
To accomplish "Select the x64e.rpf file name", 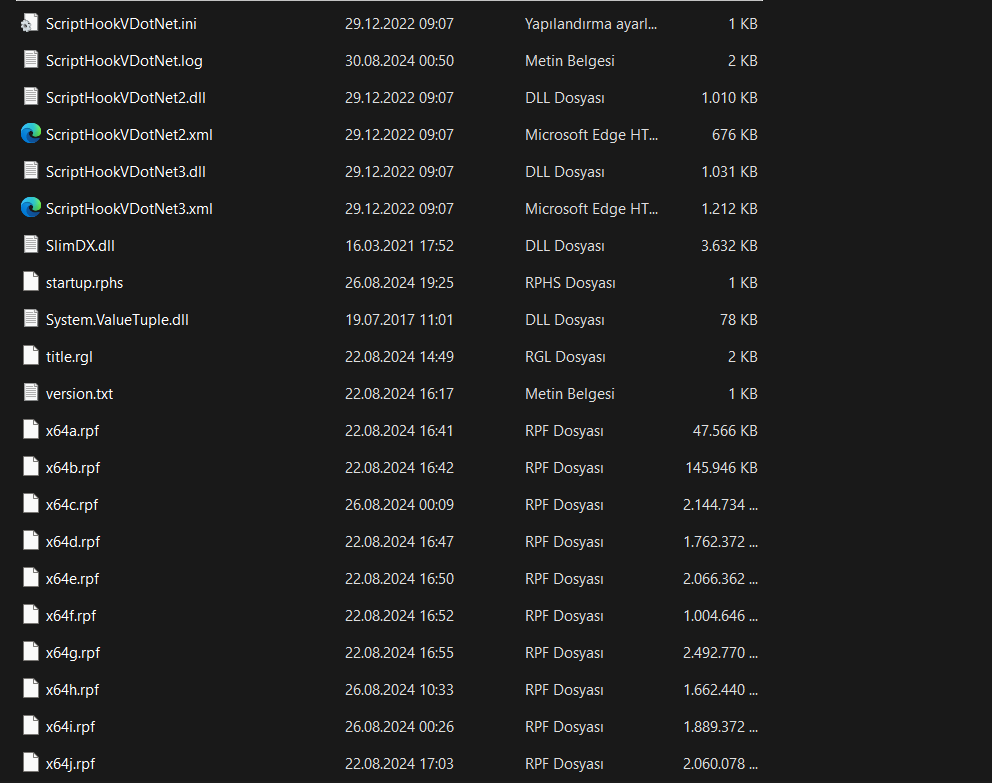I will tap(73, 579).
